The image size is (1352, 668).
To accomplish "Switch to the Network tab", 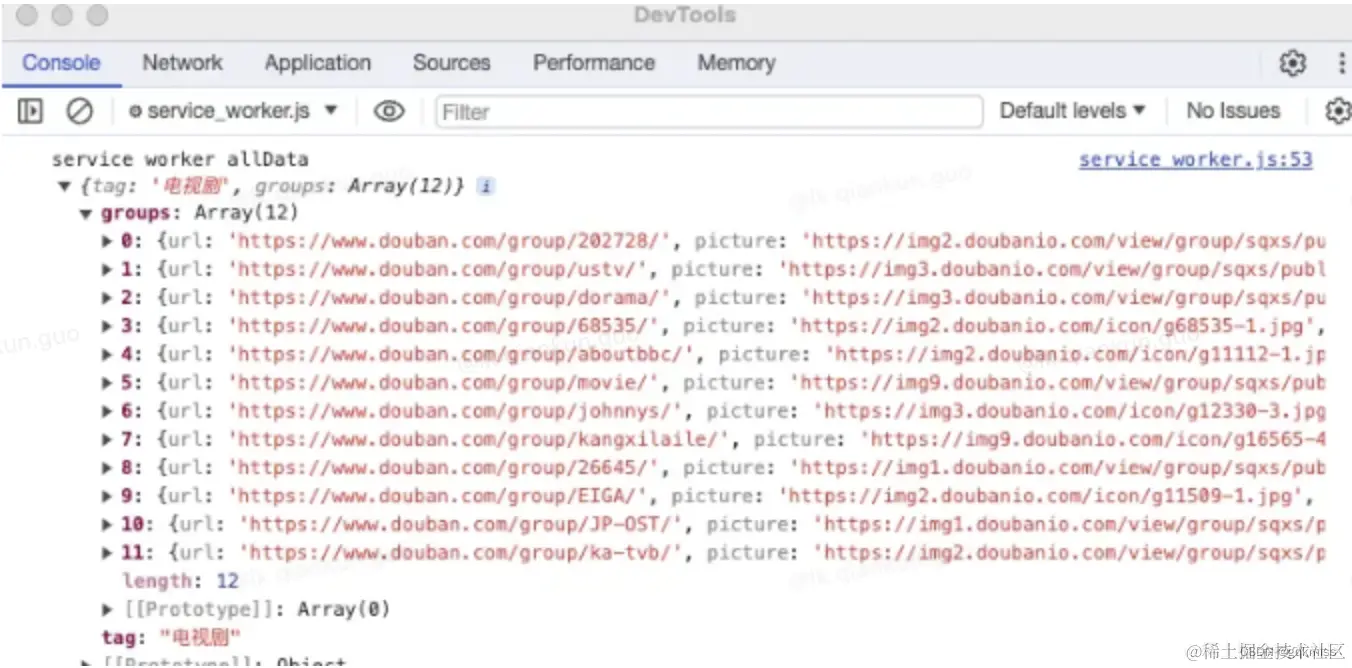I will (182, 63).
